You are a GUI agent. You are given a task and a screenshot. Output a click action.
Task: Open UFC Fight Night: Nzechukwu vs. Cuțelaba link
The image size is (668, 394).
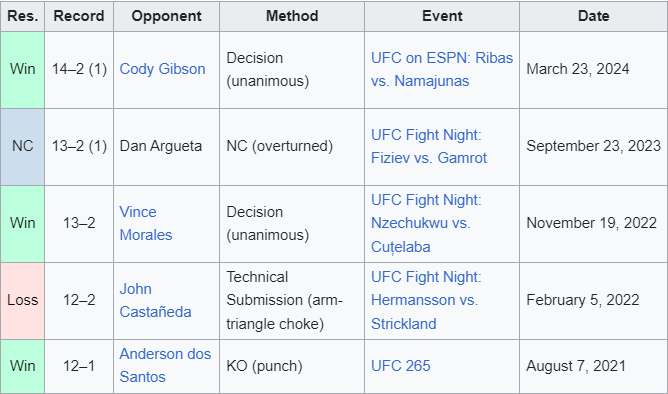[426, 223]
